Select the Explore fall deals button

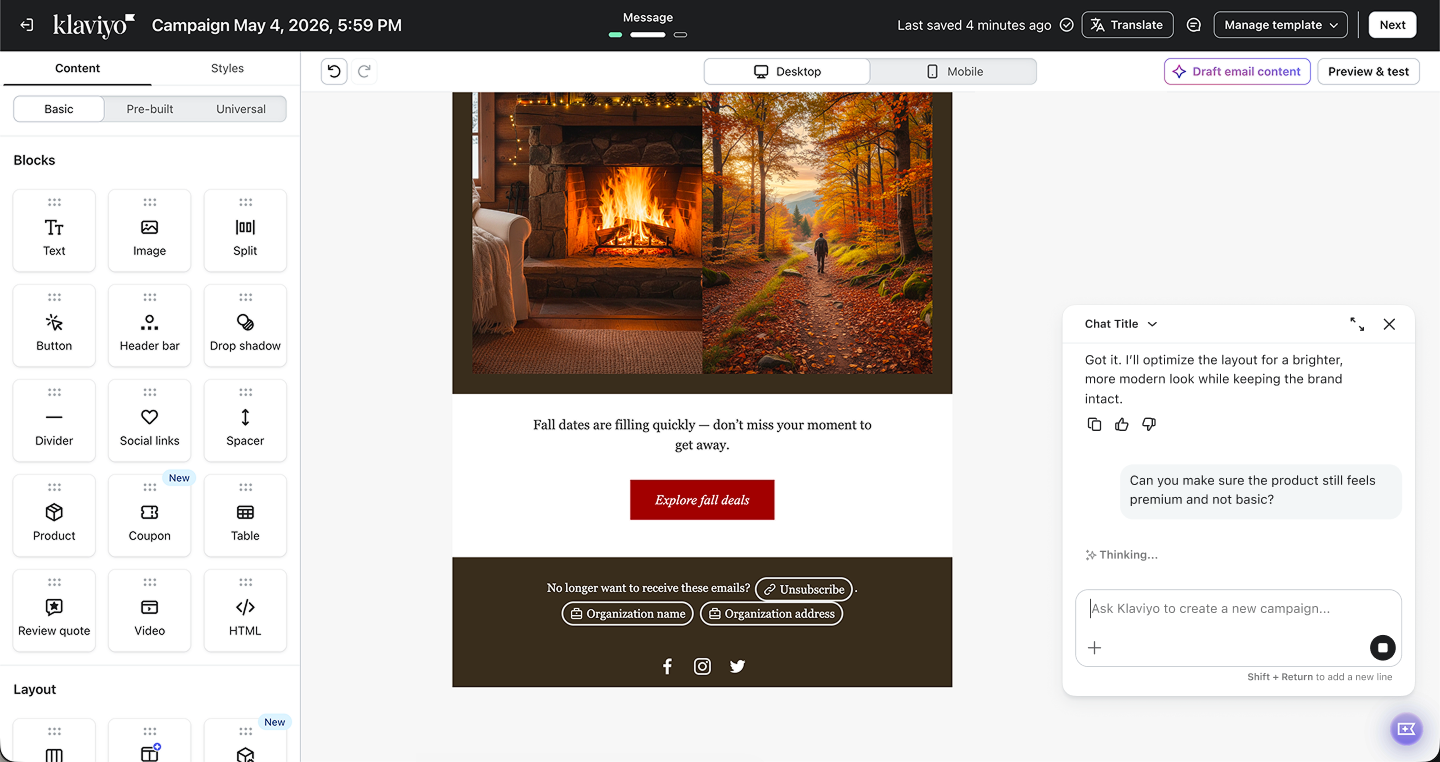click(702, 500)
